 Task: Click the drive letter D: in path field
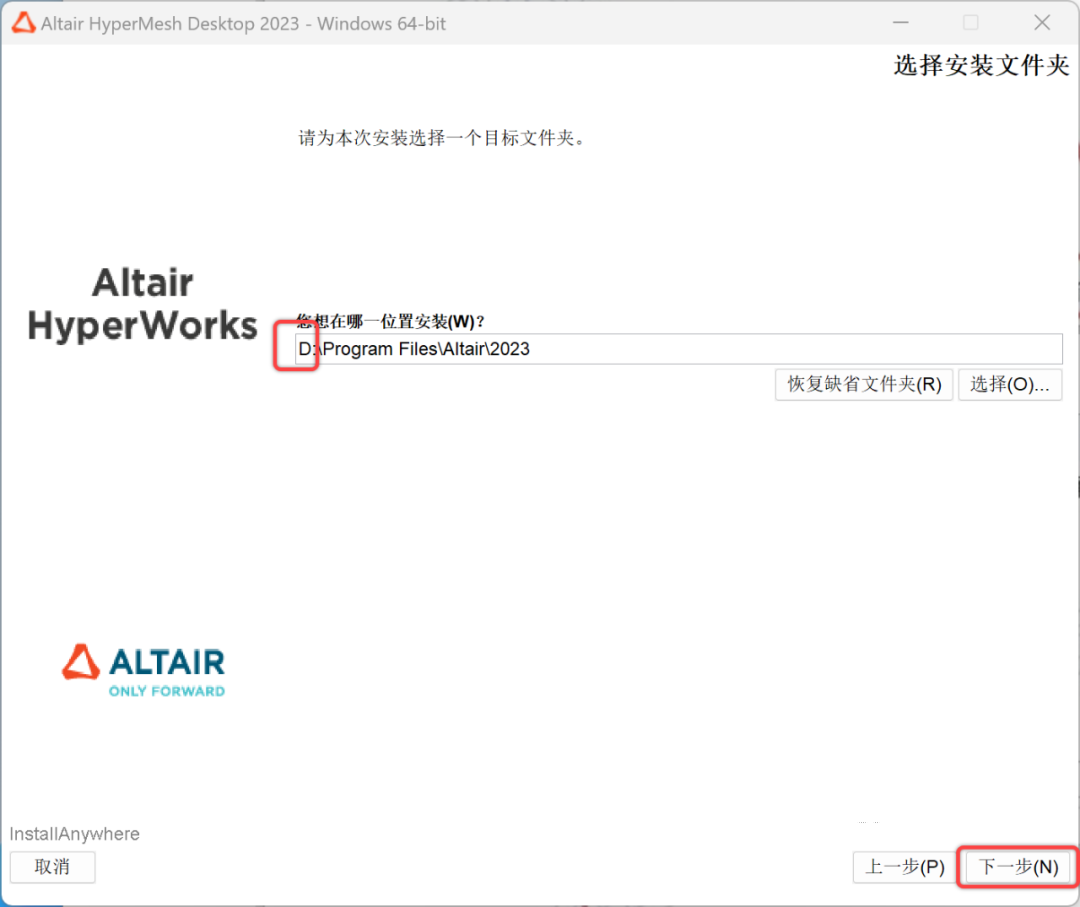point(306,349)
